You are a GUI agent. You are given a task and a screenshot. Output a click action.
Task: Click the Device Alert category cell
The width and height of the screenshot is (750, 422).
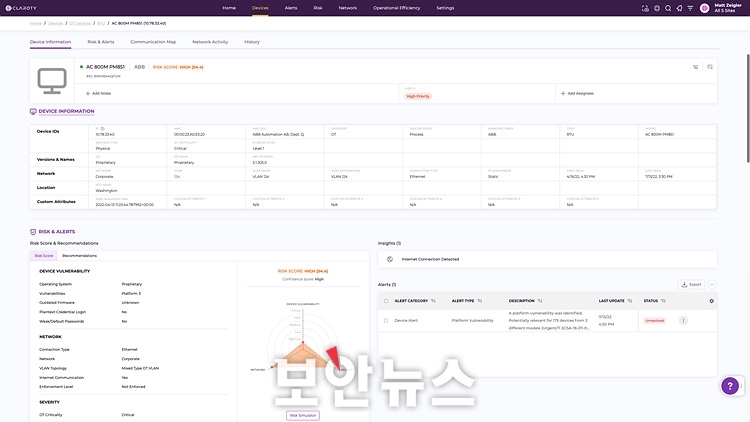tap(406, 321)
